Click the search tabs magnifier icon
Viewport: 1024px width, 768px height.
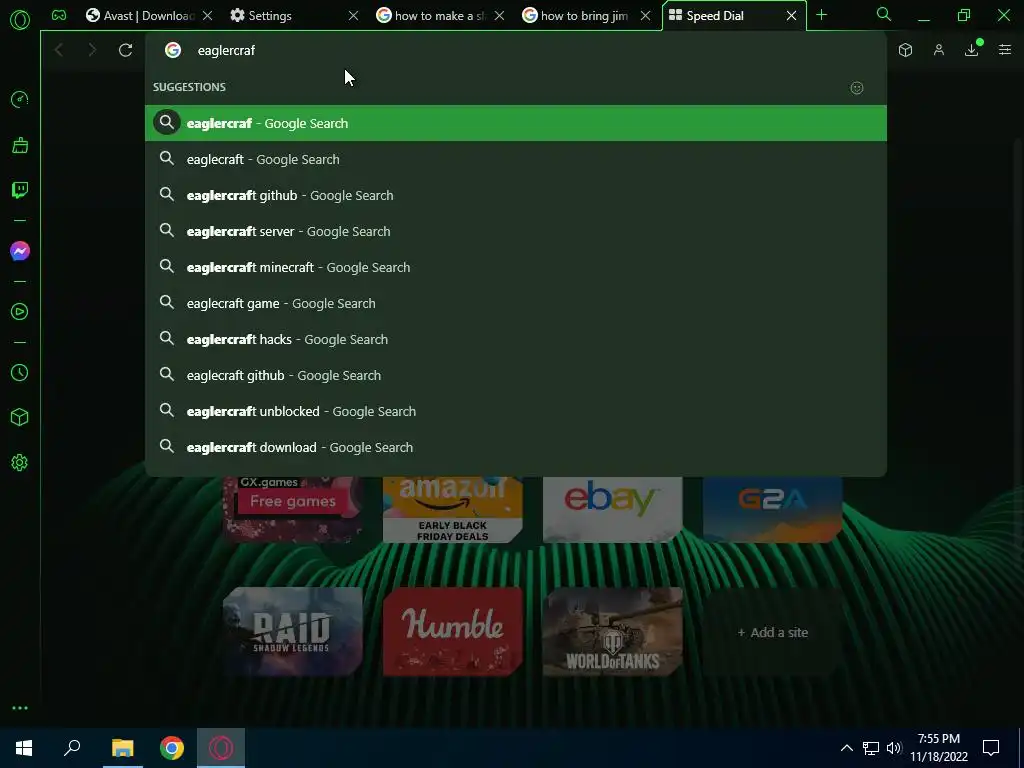pos(884,14)
